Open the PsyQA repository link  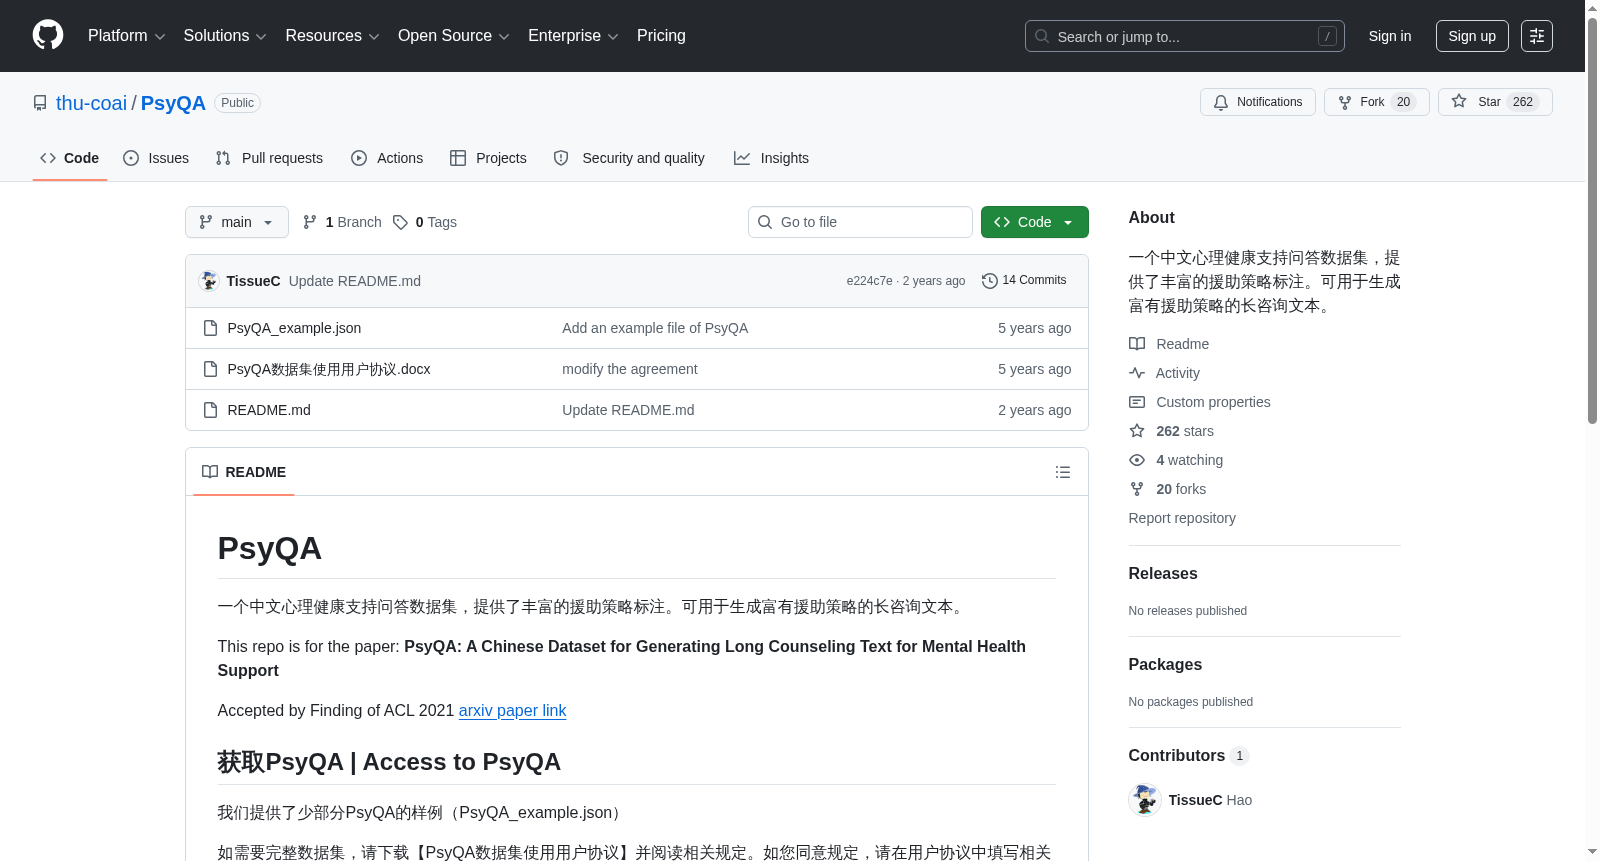point(173,103)
